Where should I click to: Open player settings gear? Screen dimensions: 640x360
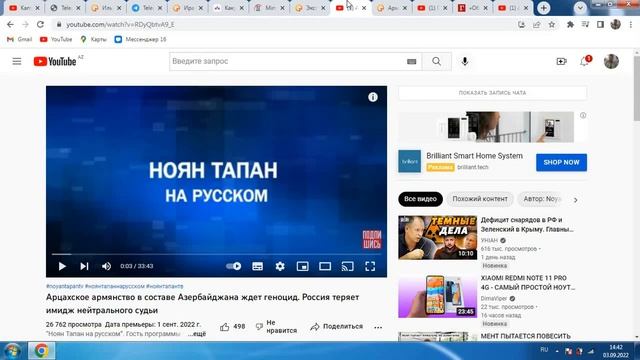[x=280, y=266]
